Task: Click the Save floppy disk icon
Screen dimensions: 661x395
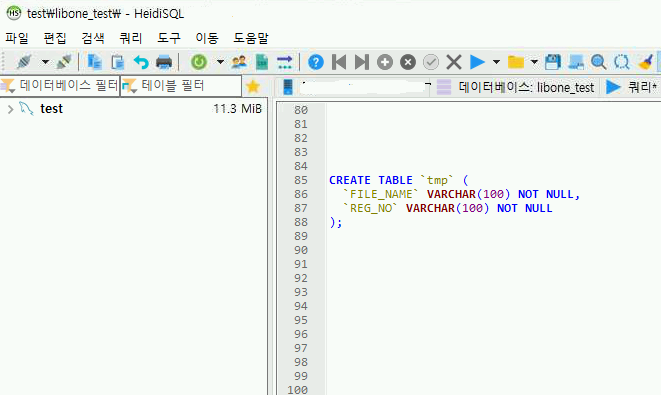Action: (553, 62)
